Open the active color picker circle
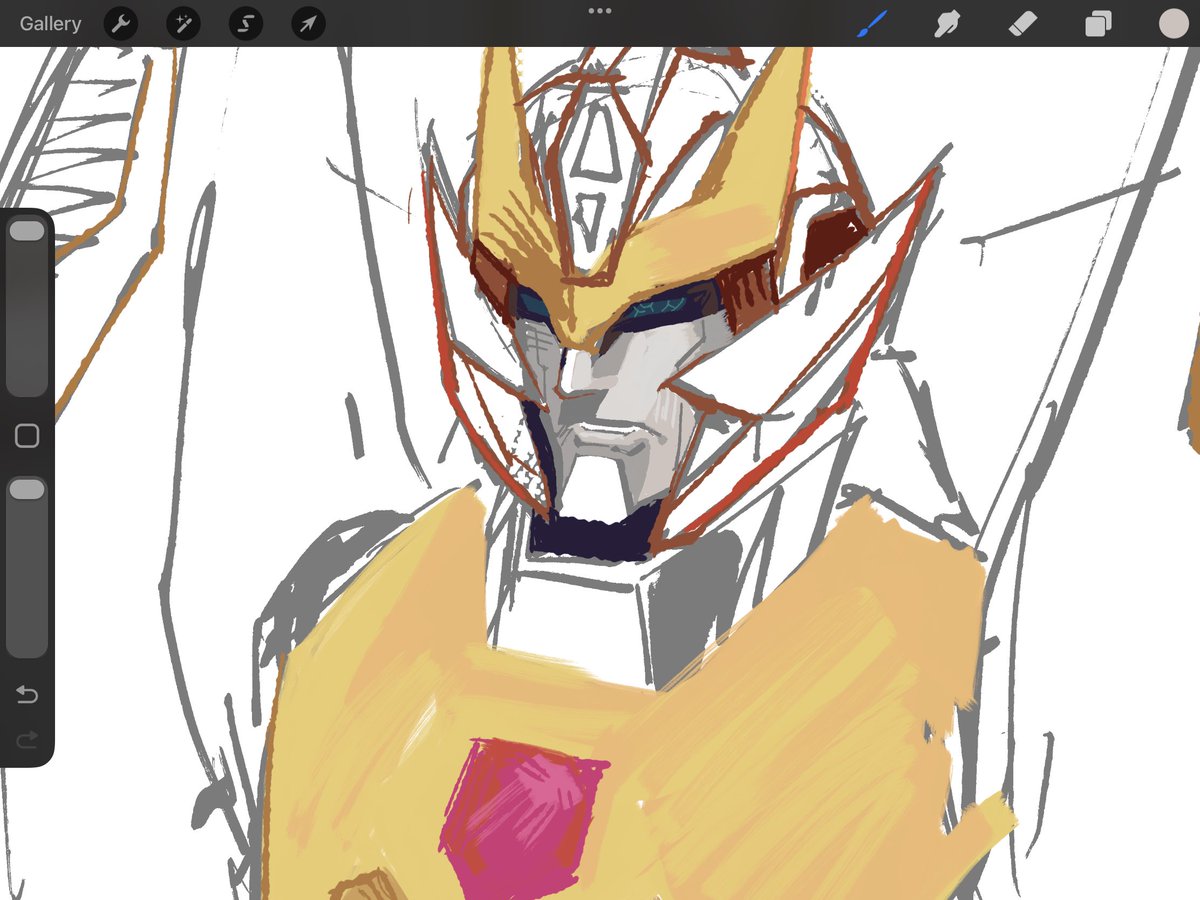This screenshot has width=1200, height=900. 1173,23
